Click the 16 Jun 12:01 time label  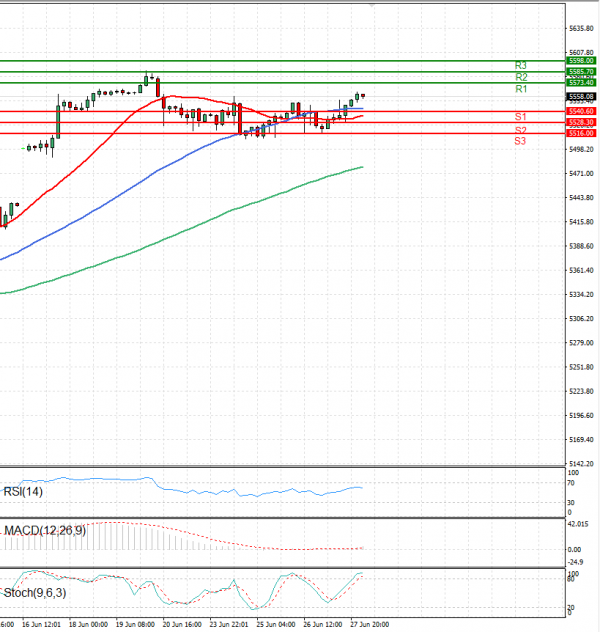[x=41, y=625]
